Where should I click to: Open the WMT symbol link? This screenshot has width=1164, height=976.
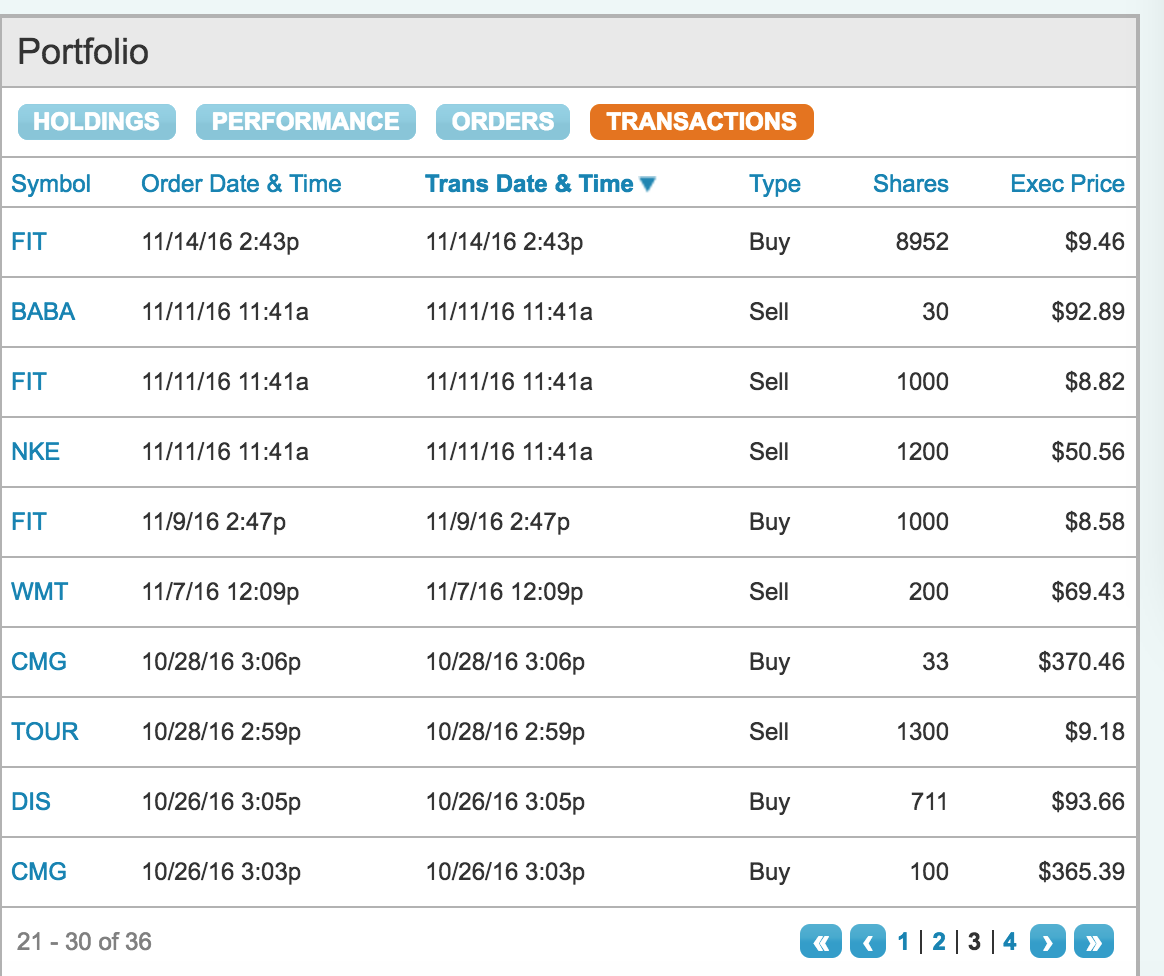point(39,592)
